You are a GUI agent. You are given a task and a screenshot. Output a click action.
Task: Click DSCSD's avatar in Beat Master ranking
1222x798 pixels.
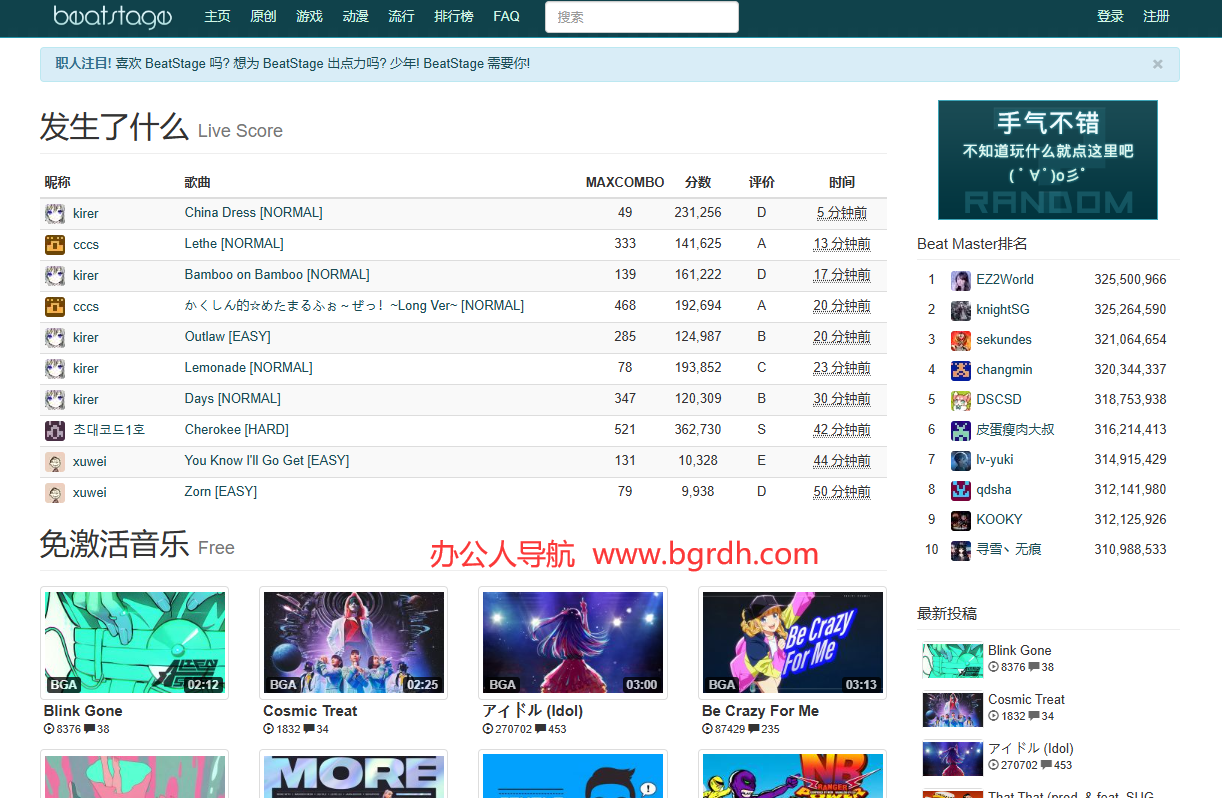point(961,399)
